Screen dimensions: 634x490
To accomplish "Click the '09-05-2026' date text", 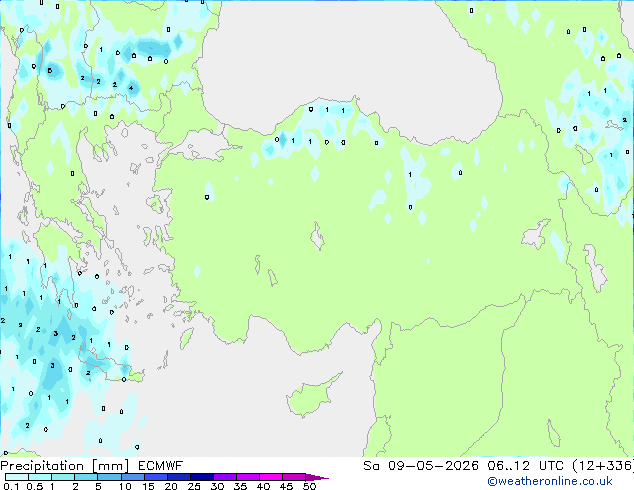I will [433, 466].
